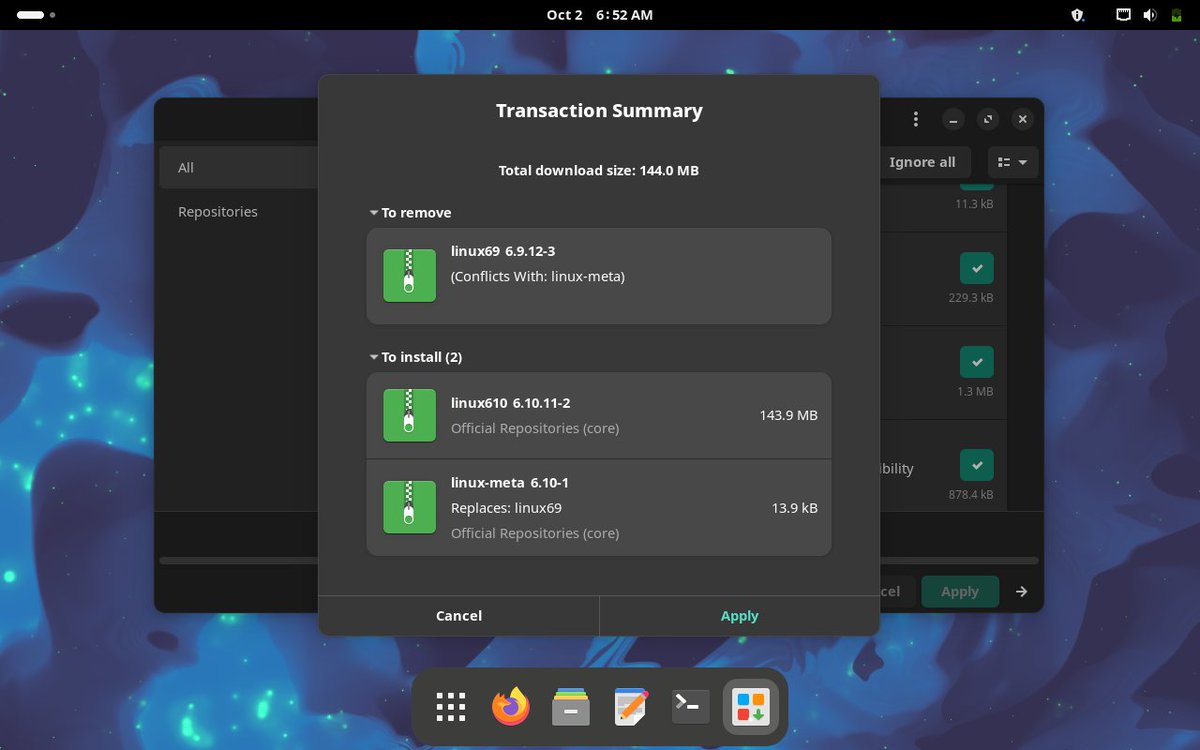This screenshot has width=1200, height=750.
Task: Click the Replaces: linux69 text
Action: click(506, 508)
